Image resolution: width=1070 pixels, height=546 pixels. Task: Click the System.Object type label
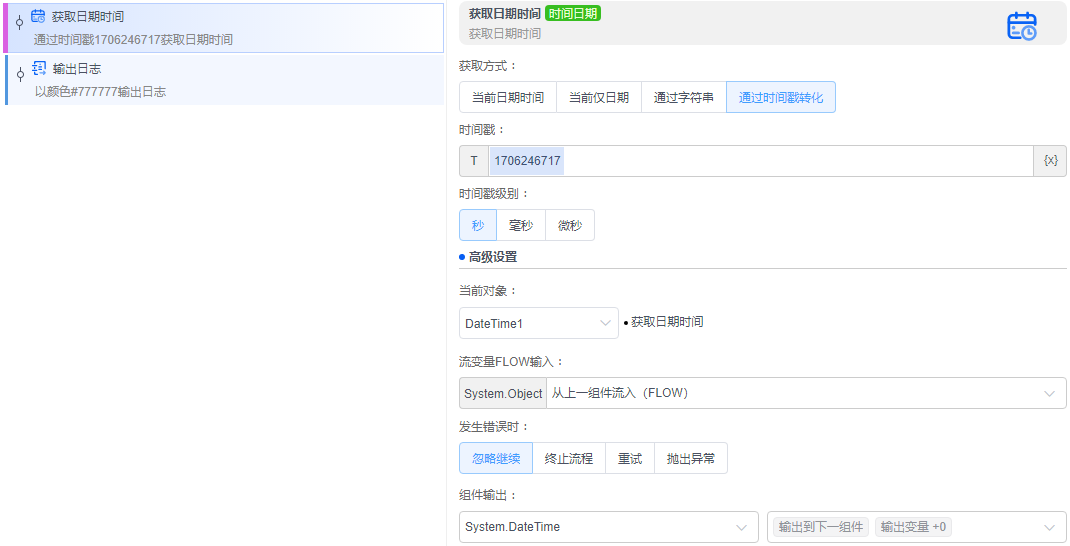tap(503, 393)
